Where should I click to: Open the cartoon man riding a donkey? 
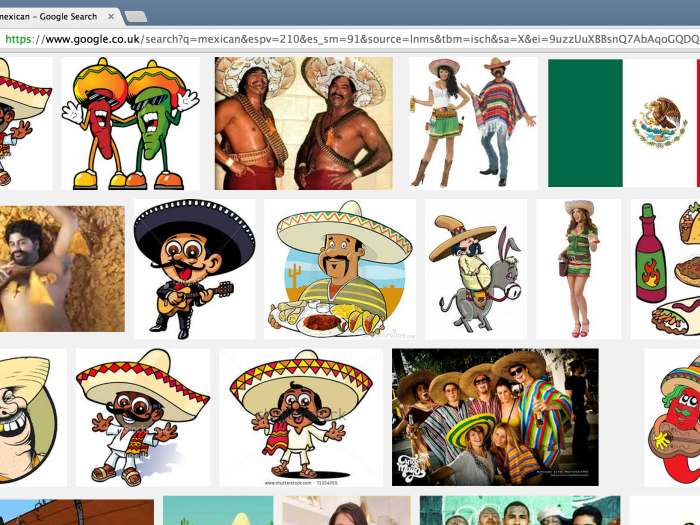click(475, 268)
